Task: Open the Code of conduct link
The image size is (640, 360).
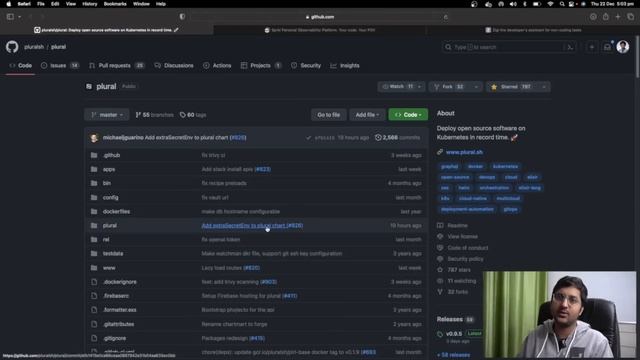Action: 467,248
